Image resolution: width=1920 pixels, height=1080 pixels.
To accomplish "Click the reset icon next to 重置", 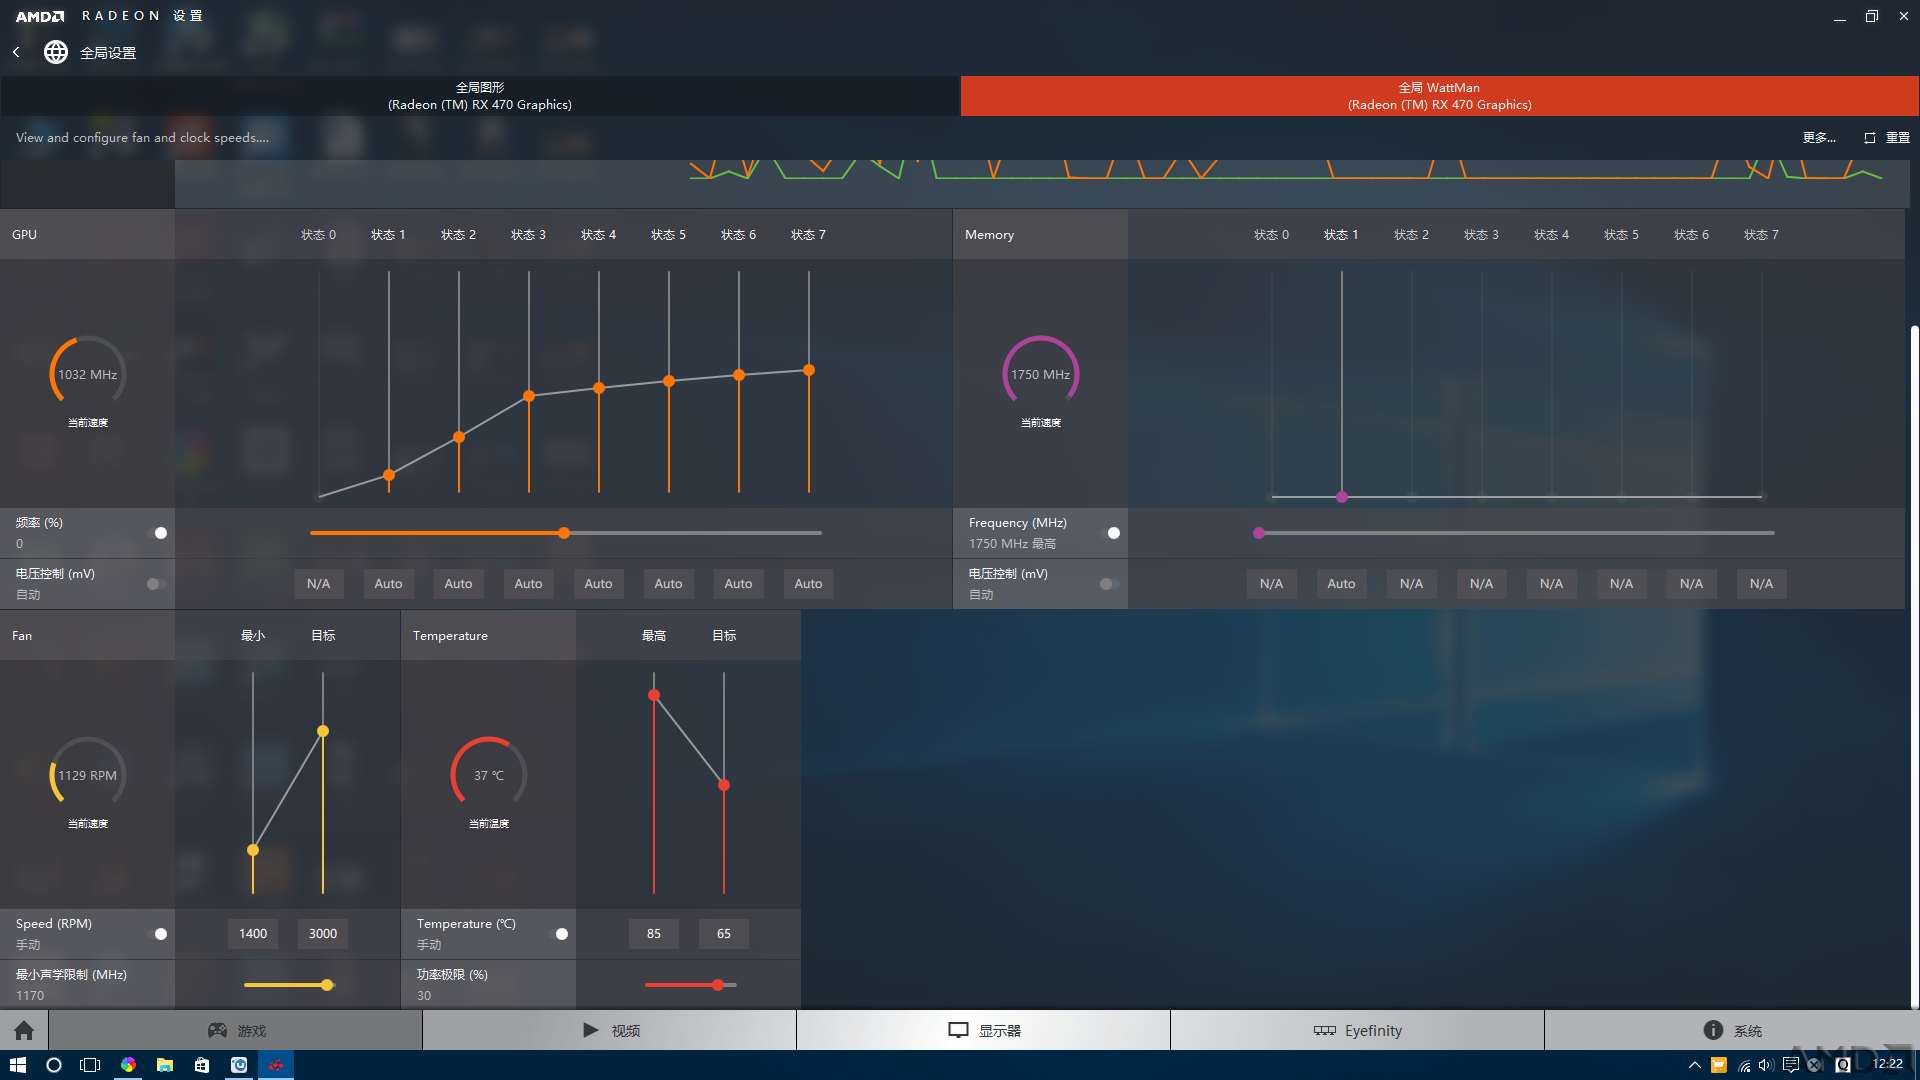I will (1870, 138).
